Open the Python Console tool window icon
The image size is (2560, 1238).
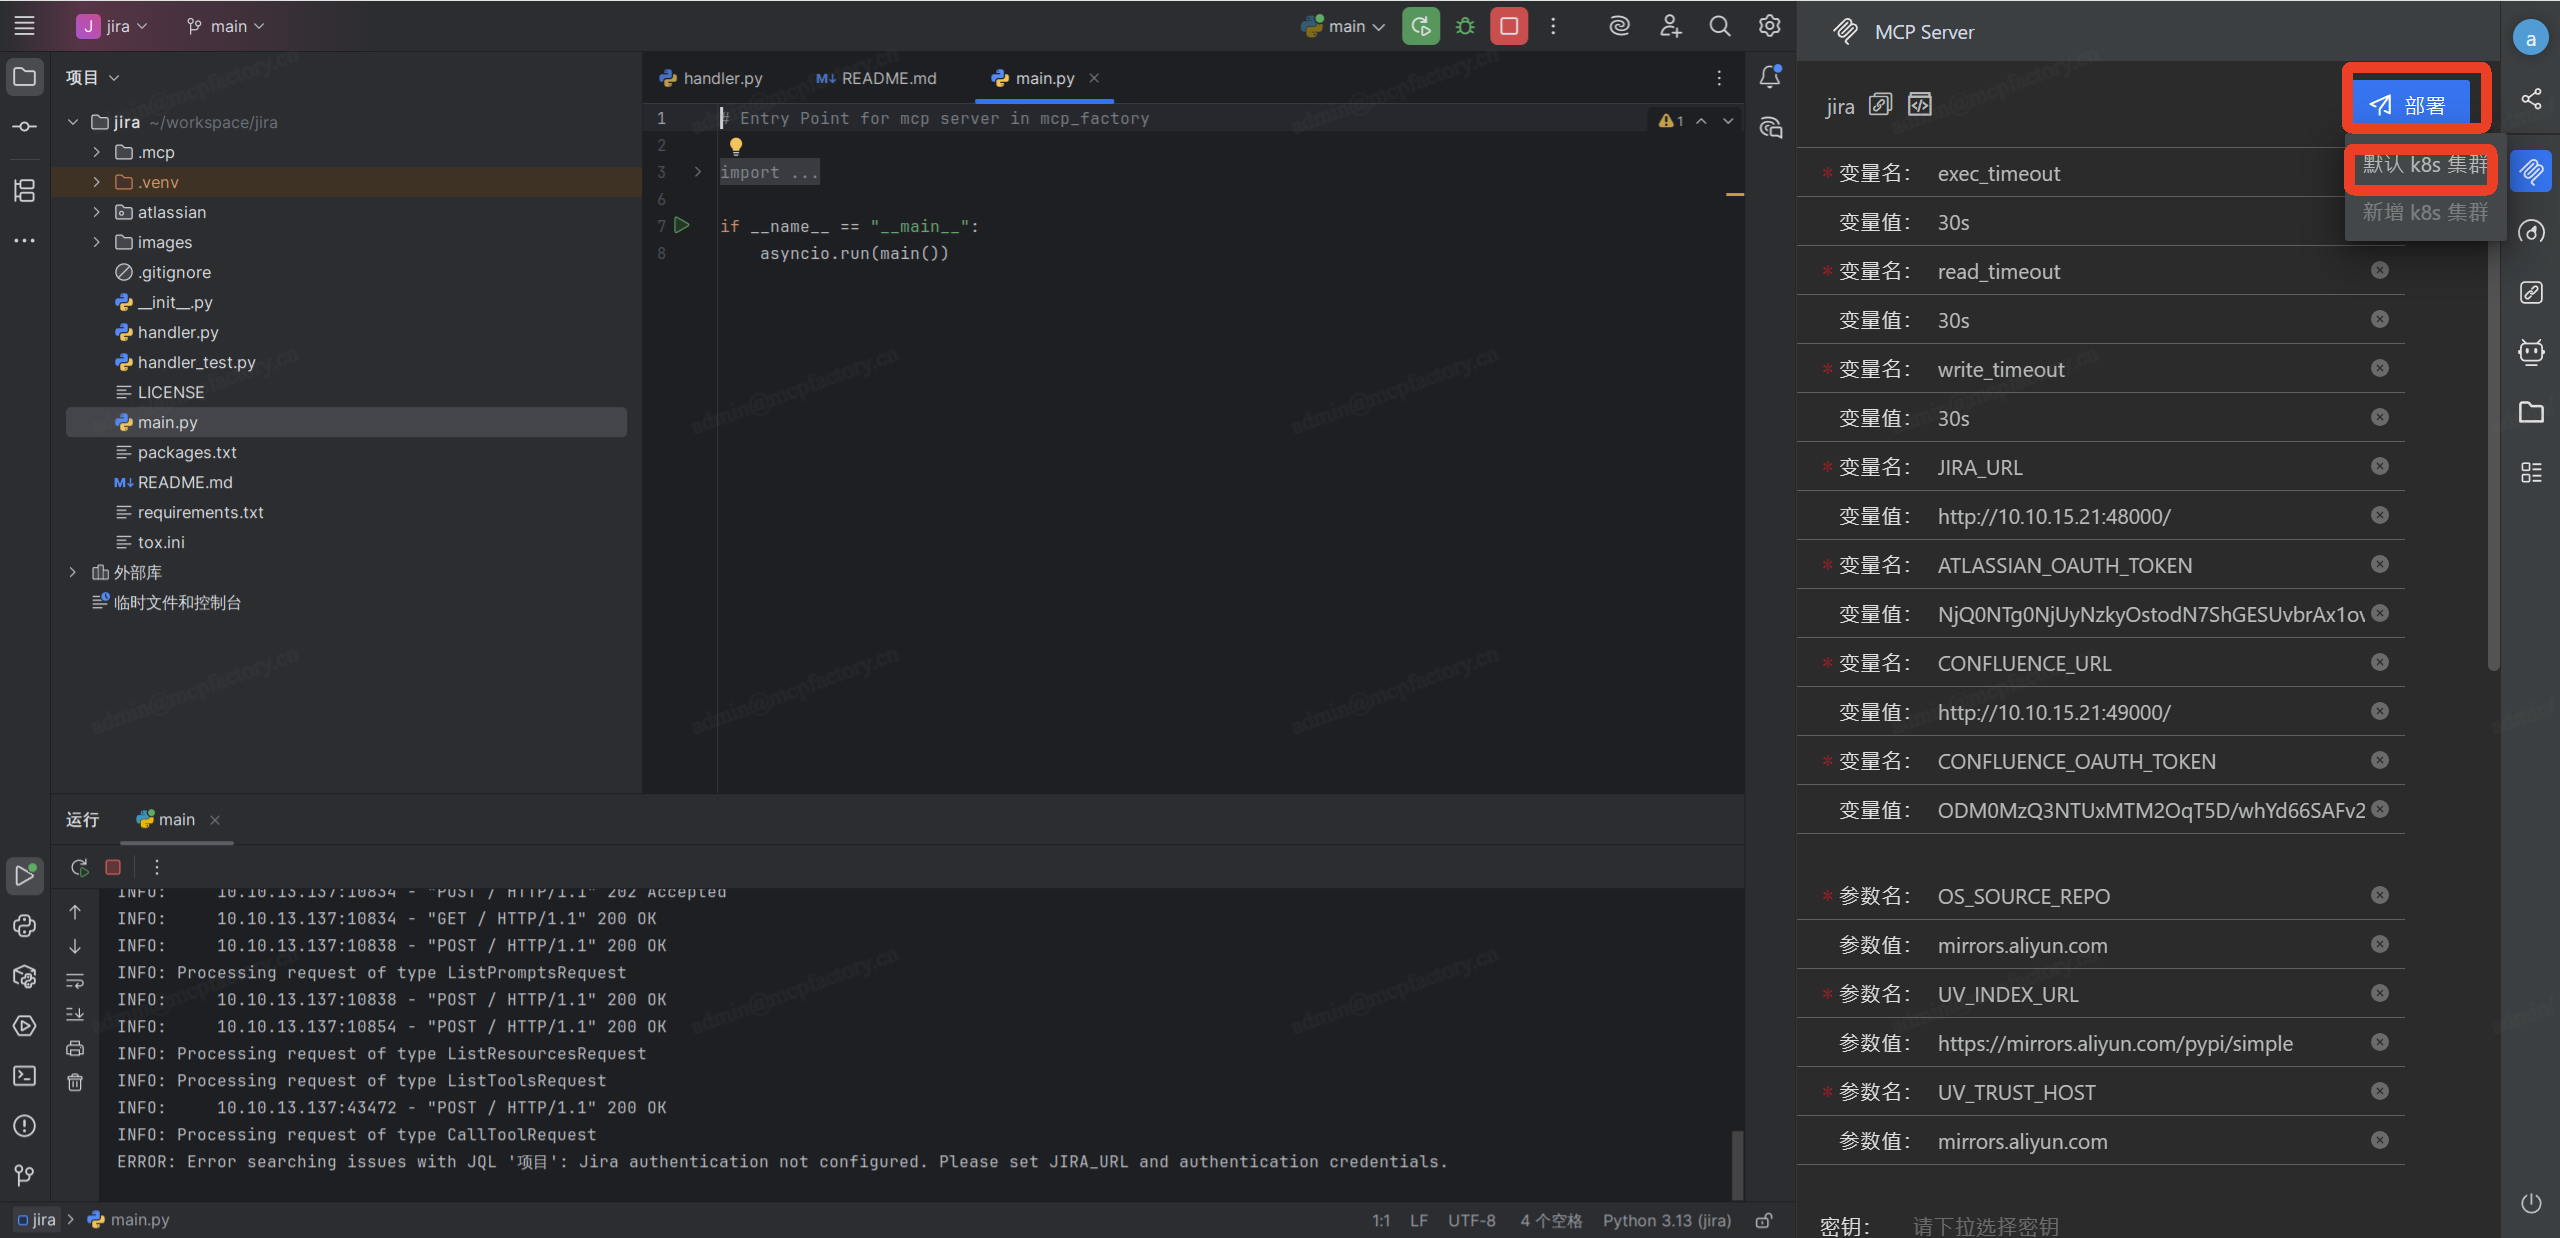tap(24, 926)
